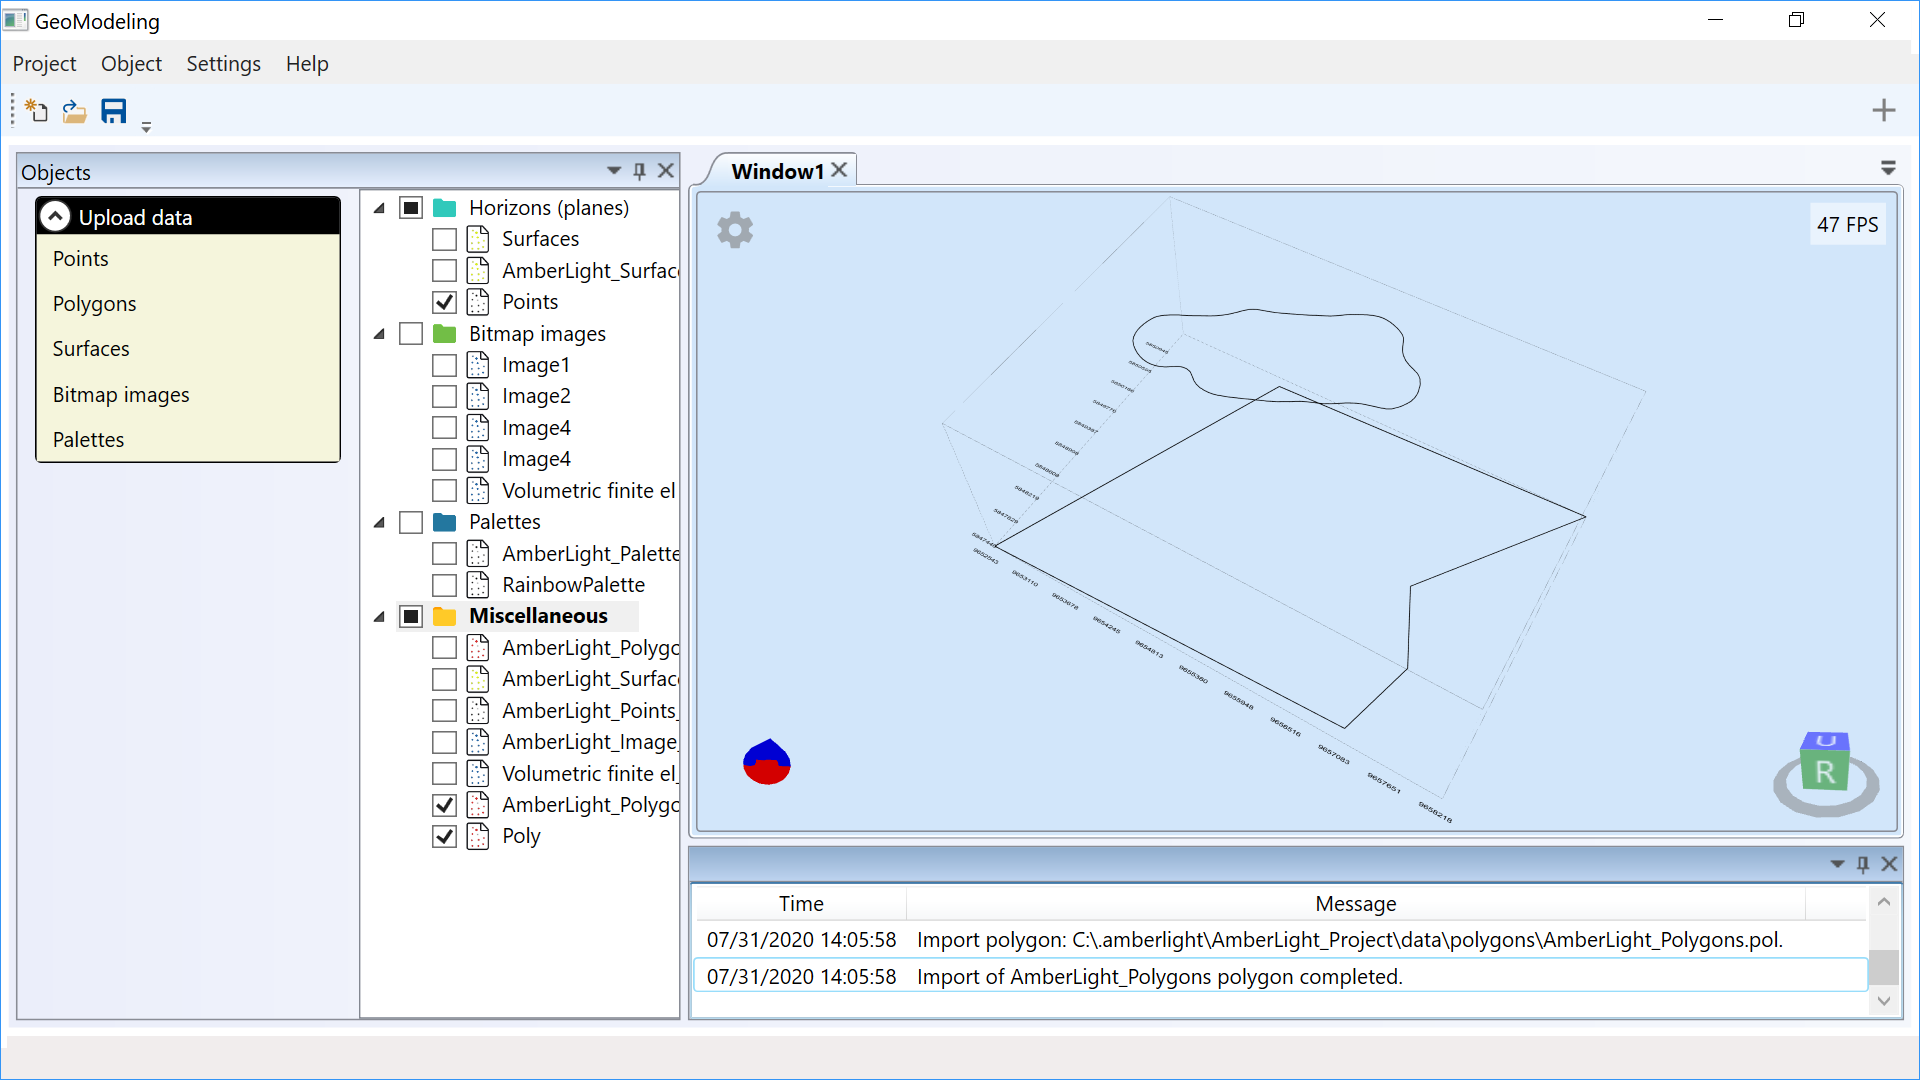Click the Surfaces item document icon
The width and height of the screenshot is (1920, 1080).
tap(478, 239)
